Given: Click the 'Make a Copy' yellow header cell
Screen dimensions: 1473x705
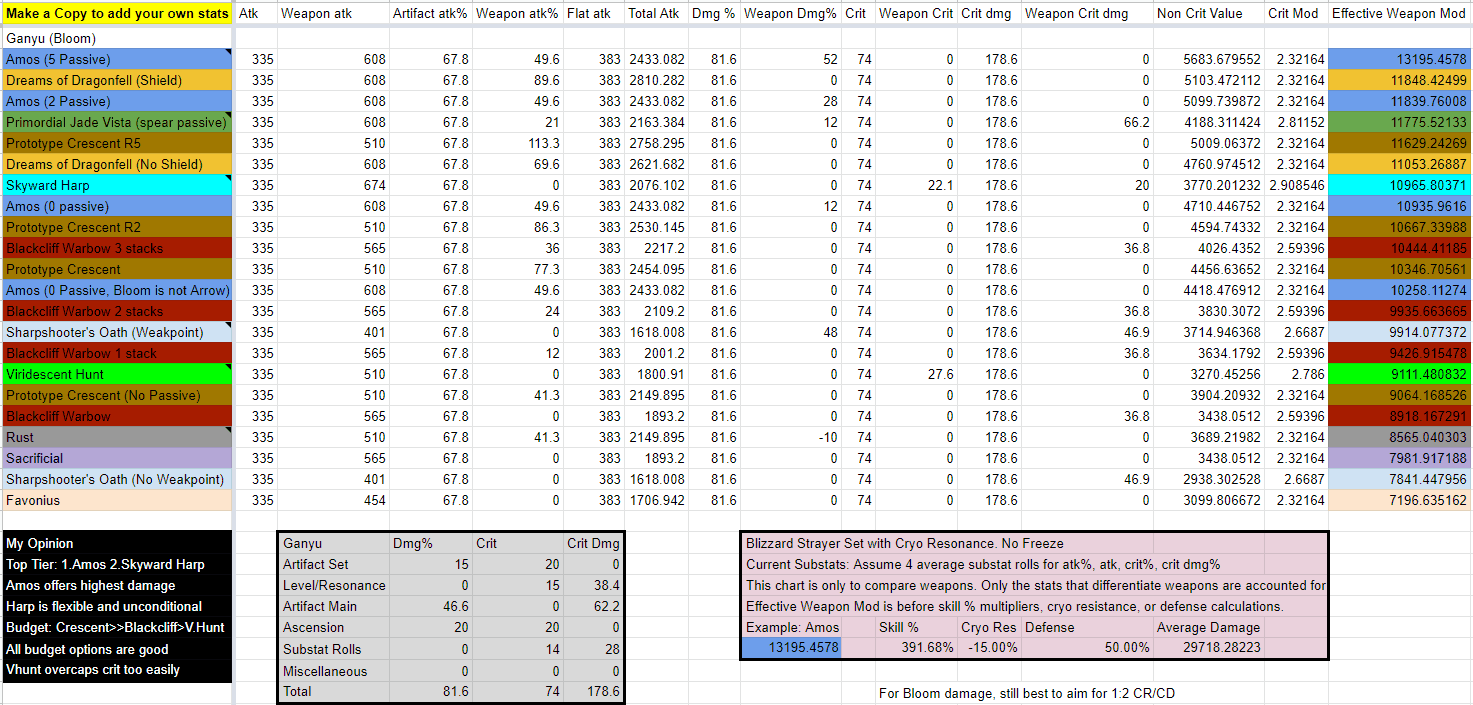Looking at the screenshot, I should [x=117, y=13].
